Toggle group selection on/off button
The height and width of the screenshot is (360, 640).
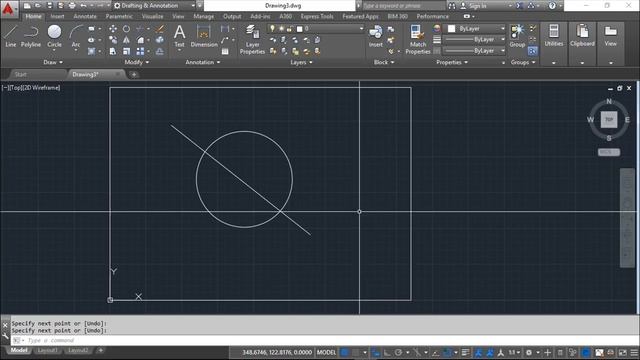tap(532, 51)
